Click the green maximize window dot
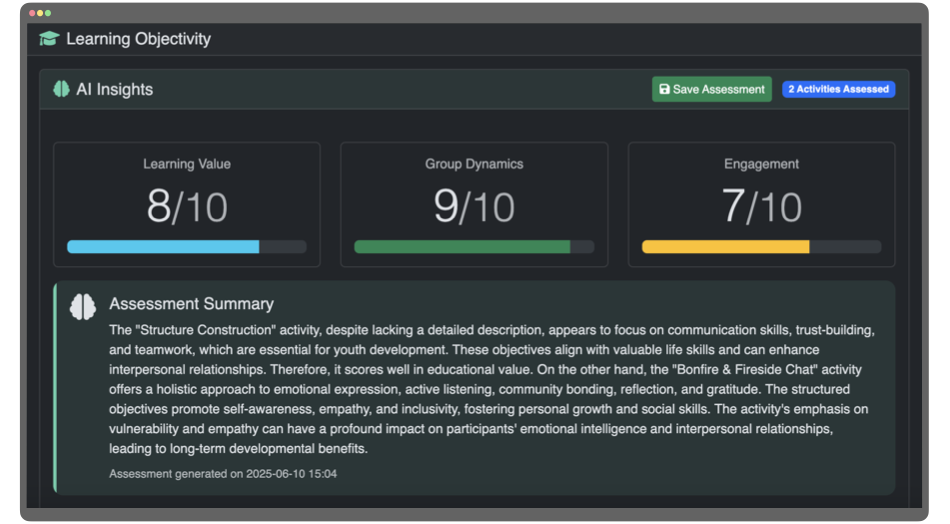The width and height of the screenshot is (950, 524). point(48,13)
